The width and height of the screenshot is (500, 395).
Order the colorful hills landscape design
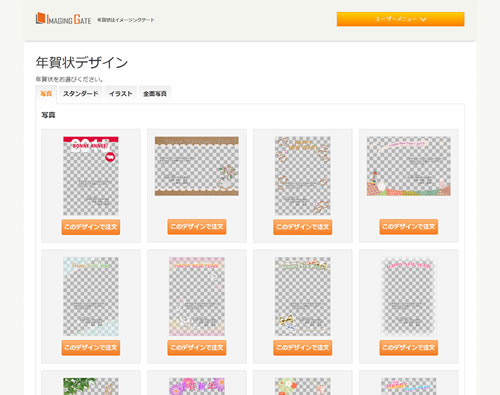click(x=409, y=227)
